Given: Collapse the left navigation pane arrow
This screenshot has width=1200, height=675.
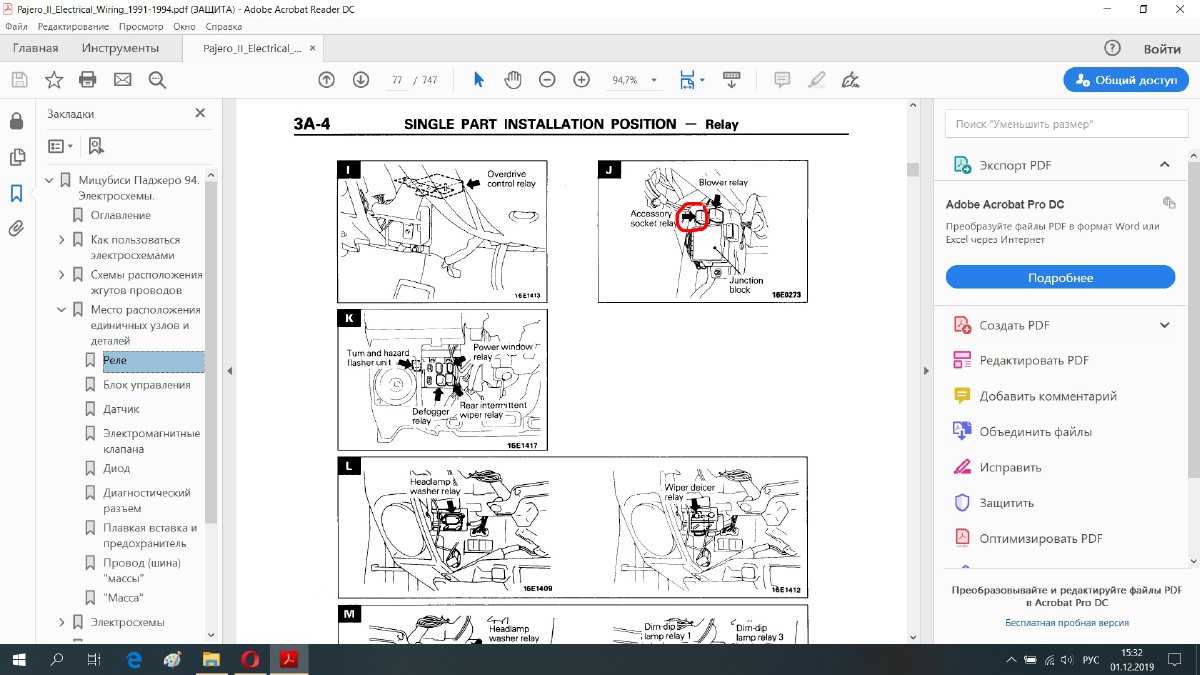Looking at the screenshot, I should [229, 371].
